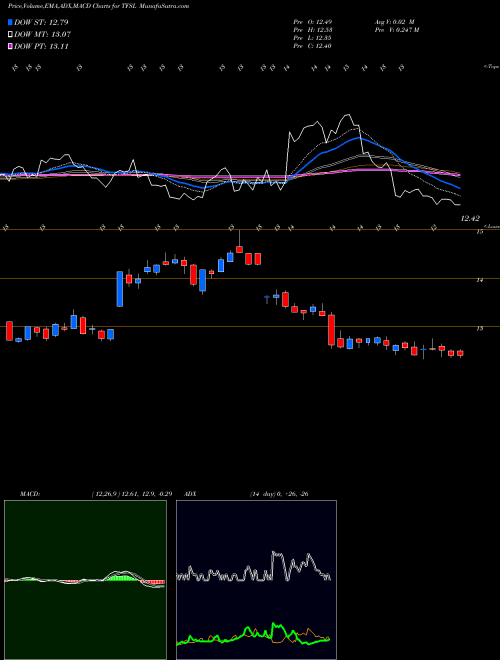Click the '<Tops' label at right edge

tap(491, 67)
